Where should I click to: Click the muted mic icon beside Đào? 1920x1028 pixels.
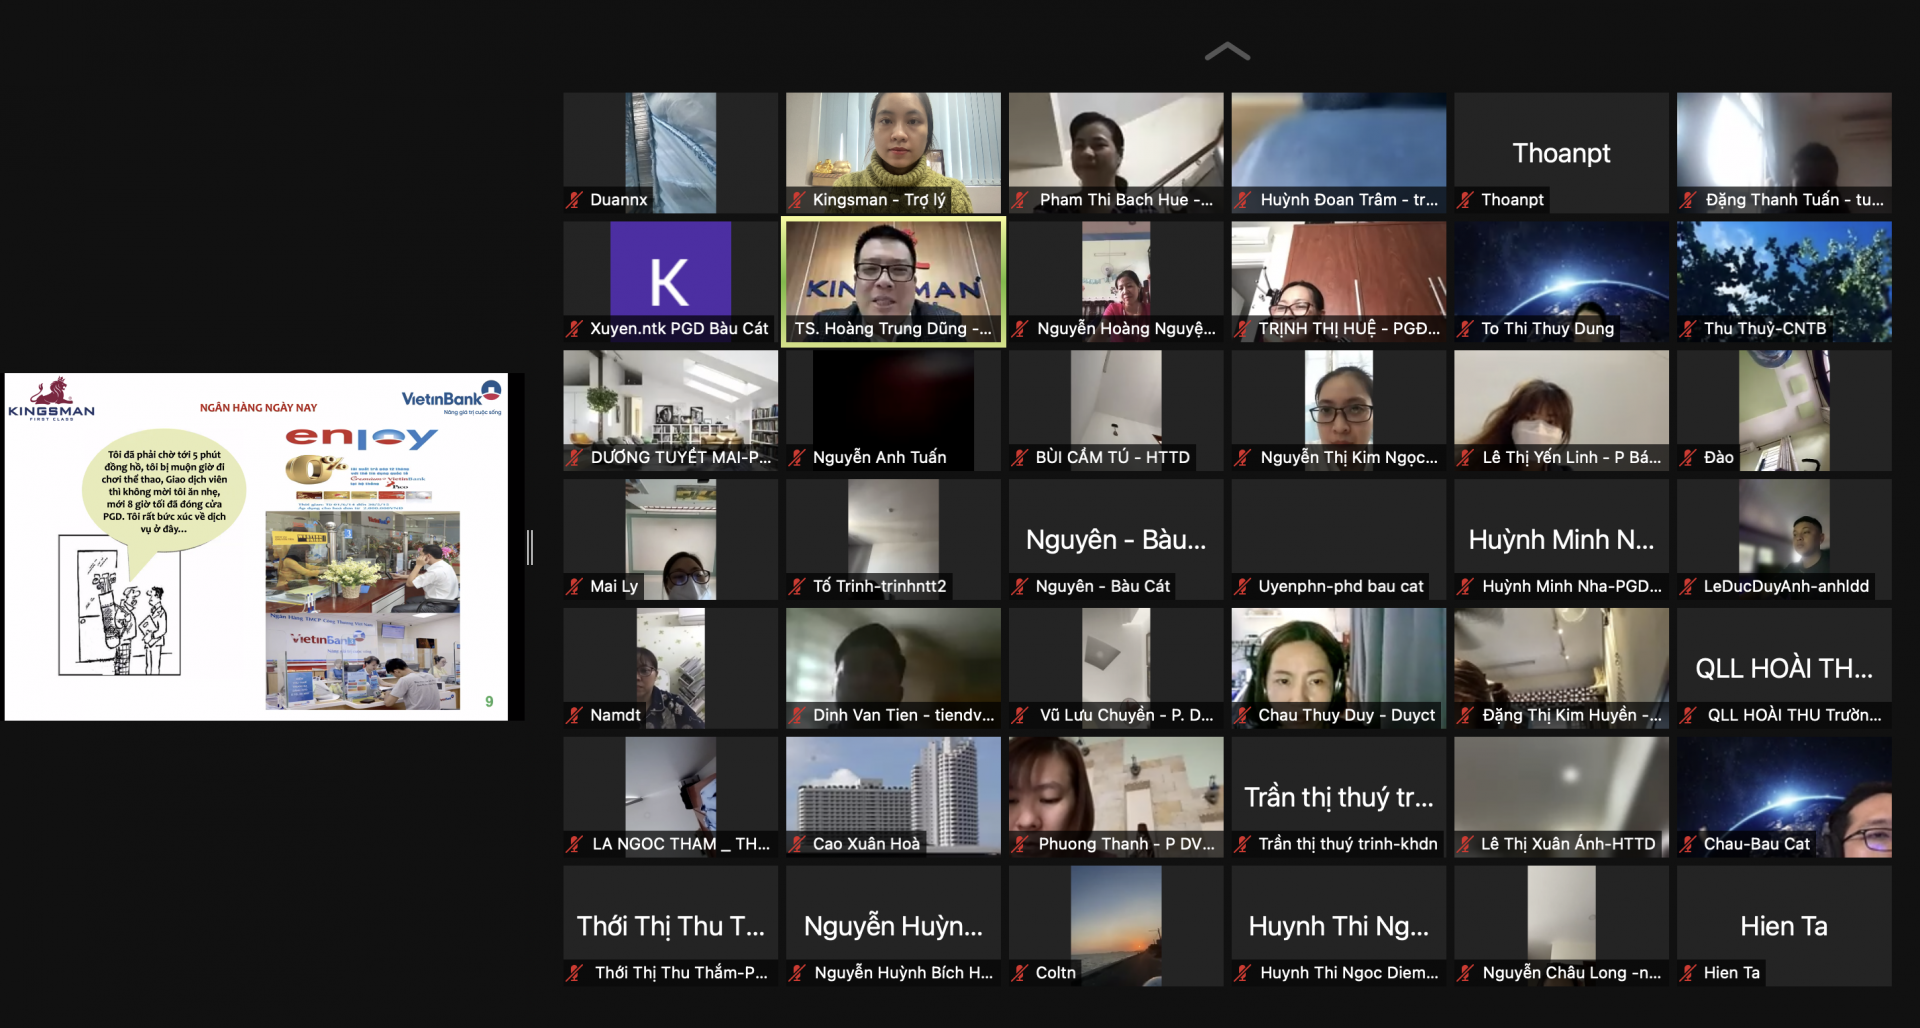click(1688, 458)
